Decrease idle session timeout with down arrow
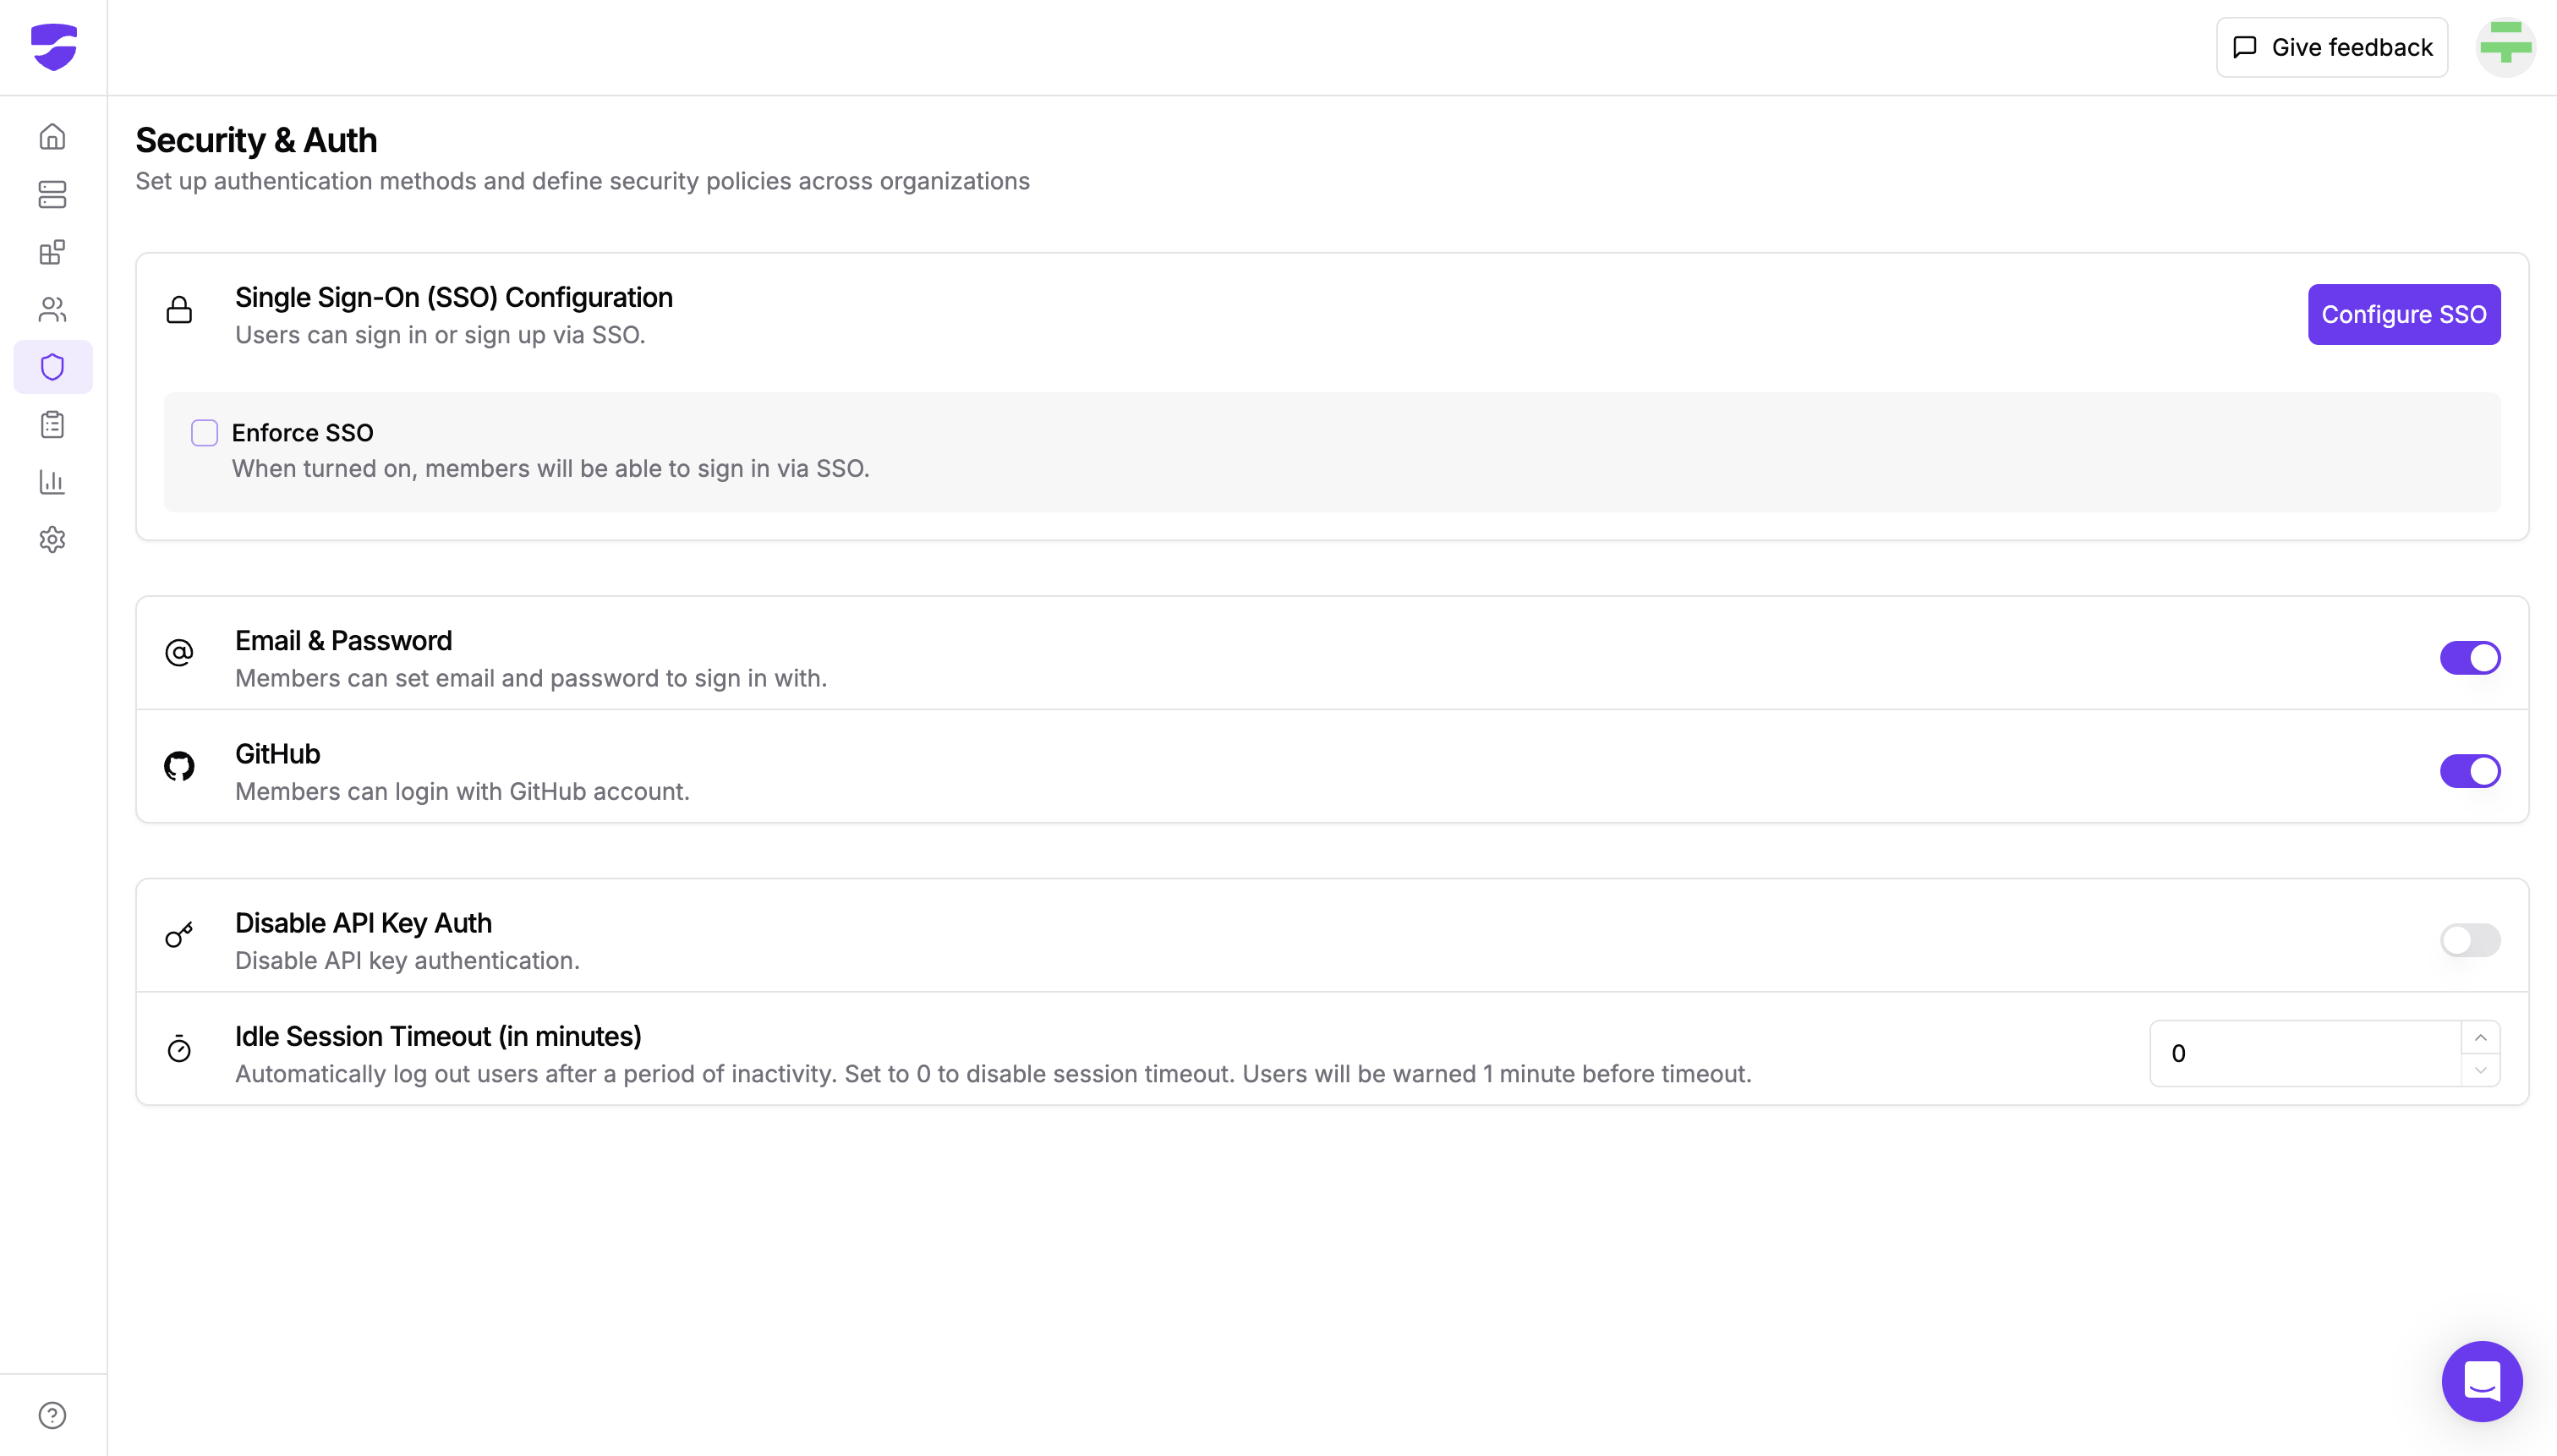This screenshot has width=2557, height=1456. [x=2480, y=1070]
